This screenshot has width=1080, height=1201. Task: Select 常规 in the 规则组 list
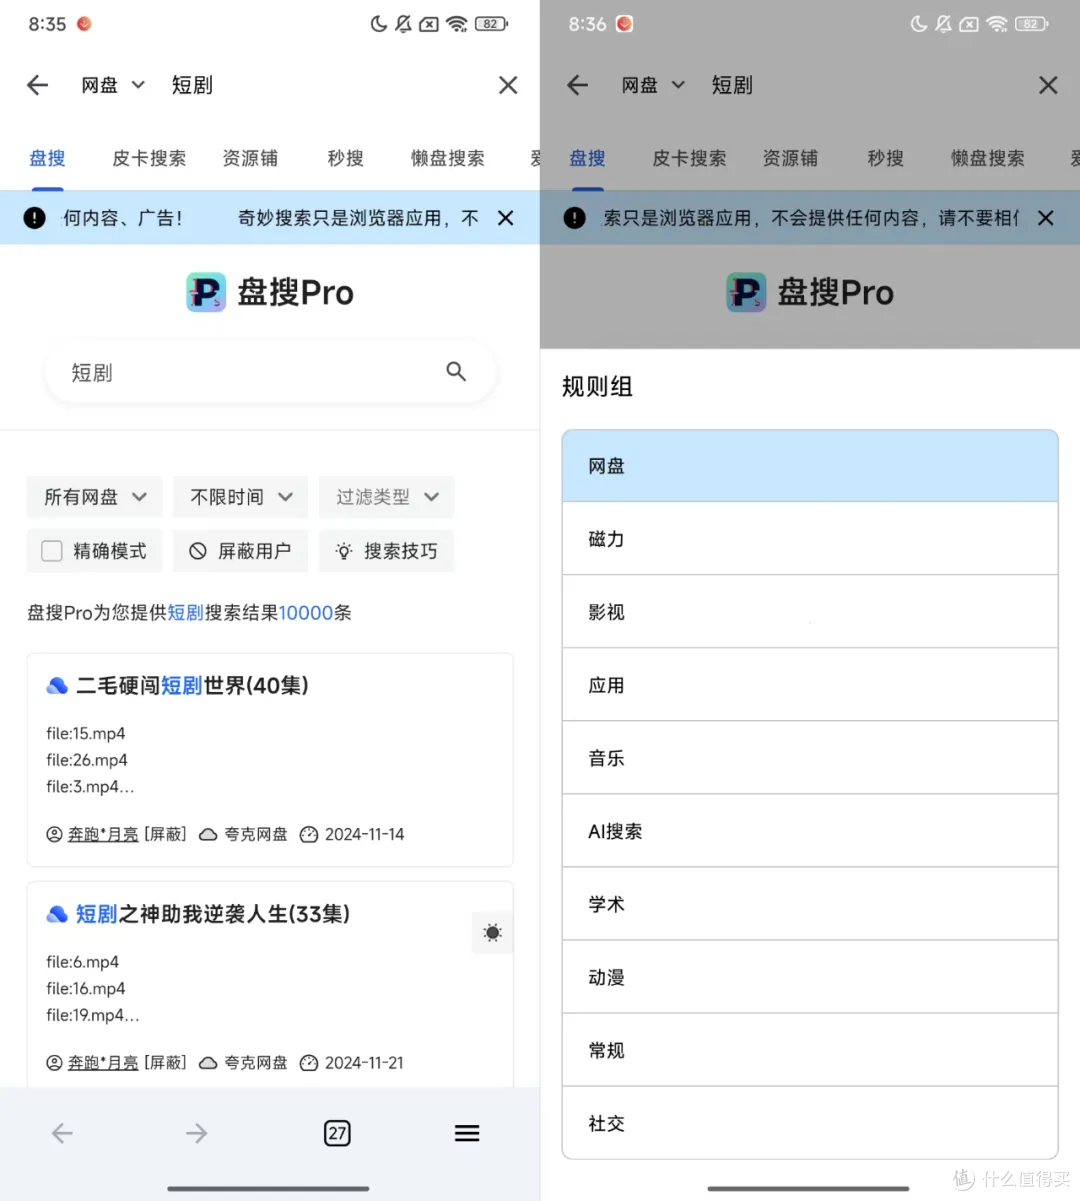click(810, 1050)
